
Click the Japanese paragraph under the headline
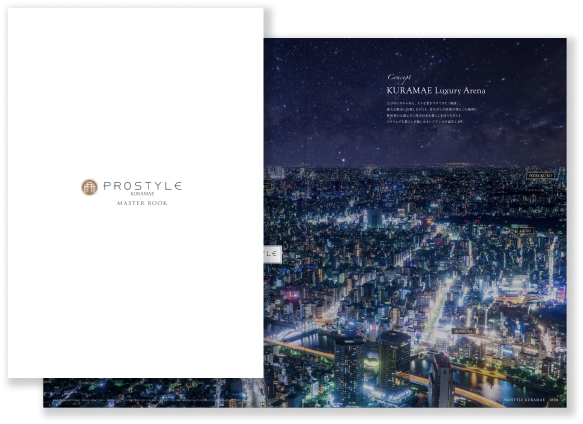(431, 112)
